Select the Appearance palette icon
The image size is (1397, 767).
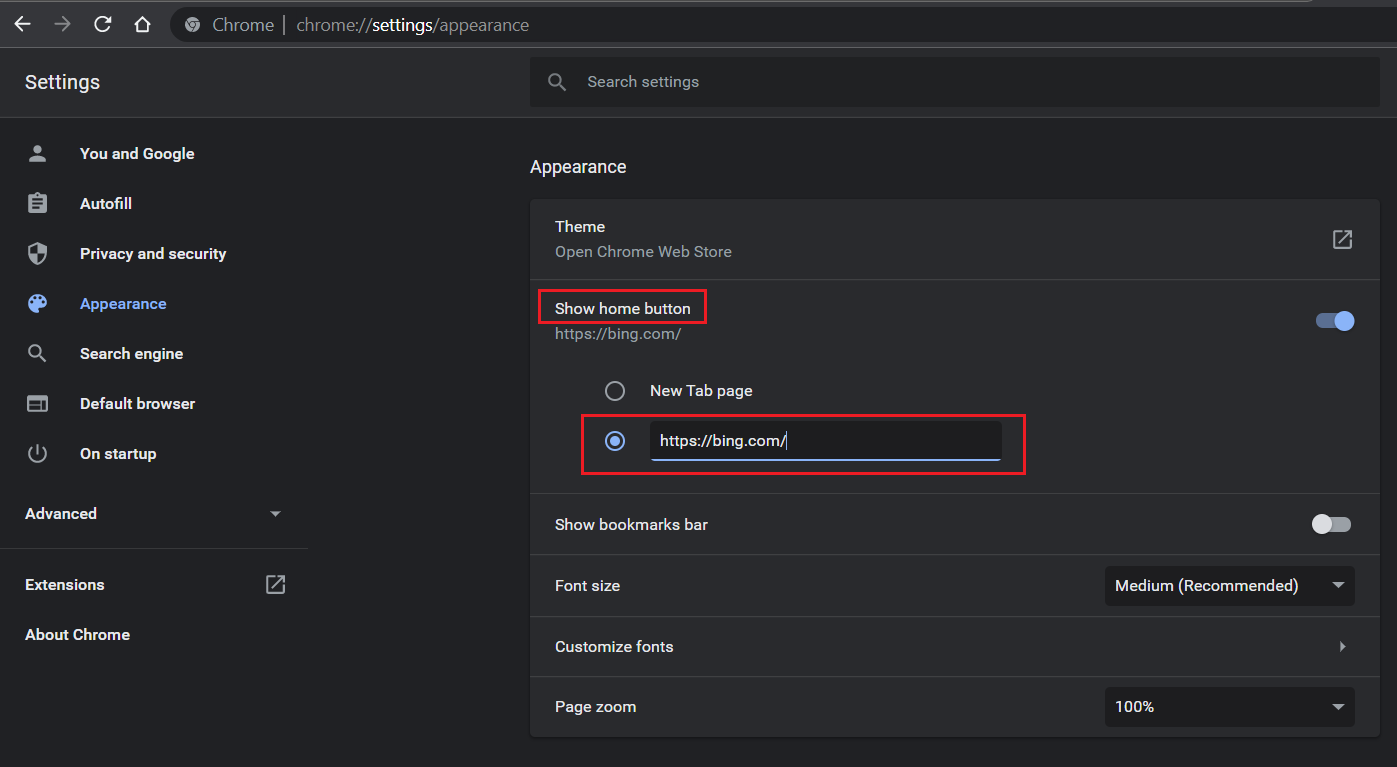click(37, 303)
